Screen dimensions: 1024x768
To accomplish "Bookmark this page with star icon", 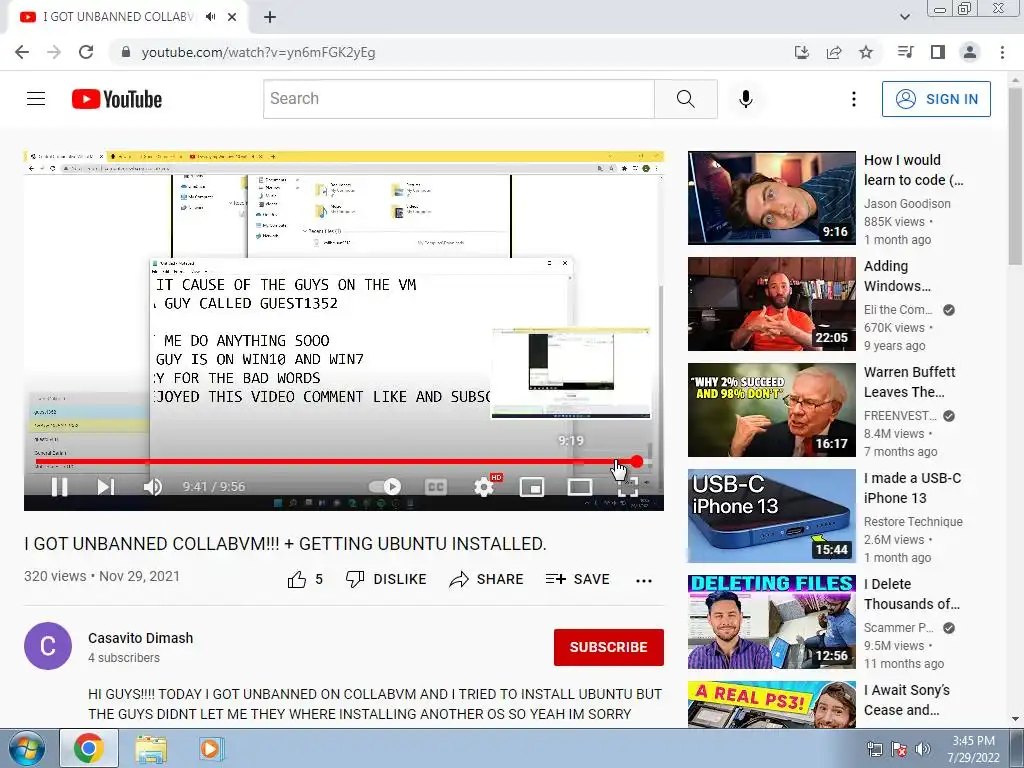I will pyautogui.click(x=866, y=52).
